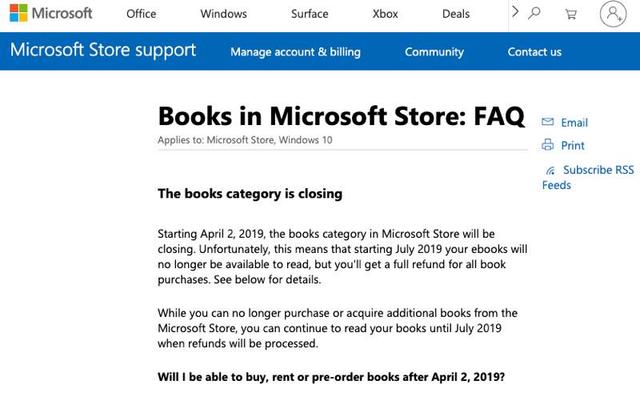
Task: Click the Email link text
Action: [x=574, y=123]
